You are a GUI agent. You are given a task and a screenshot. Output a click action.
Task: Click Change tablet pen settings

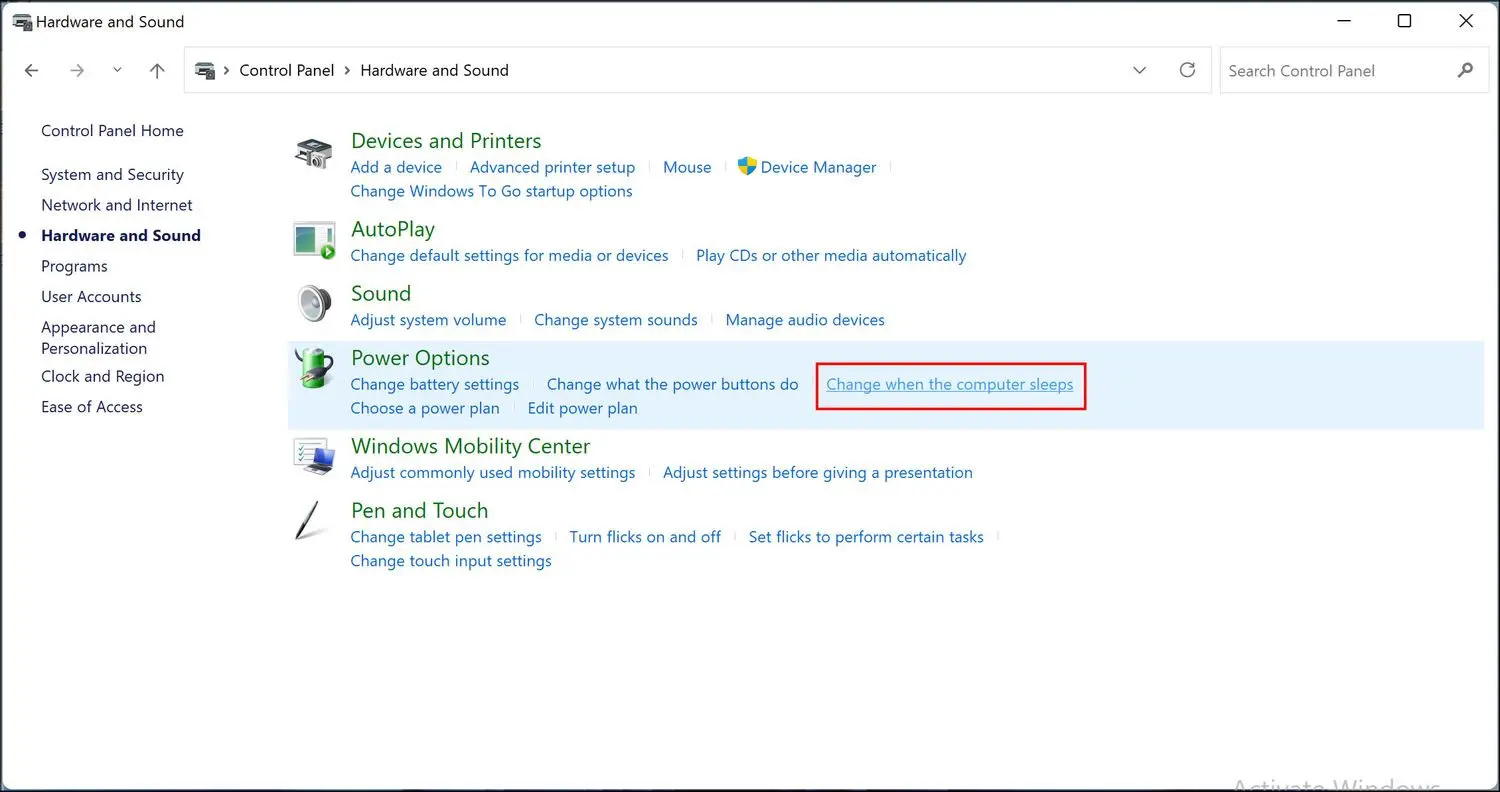click(446, 538)
